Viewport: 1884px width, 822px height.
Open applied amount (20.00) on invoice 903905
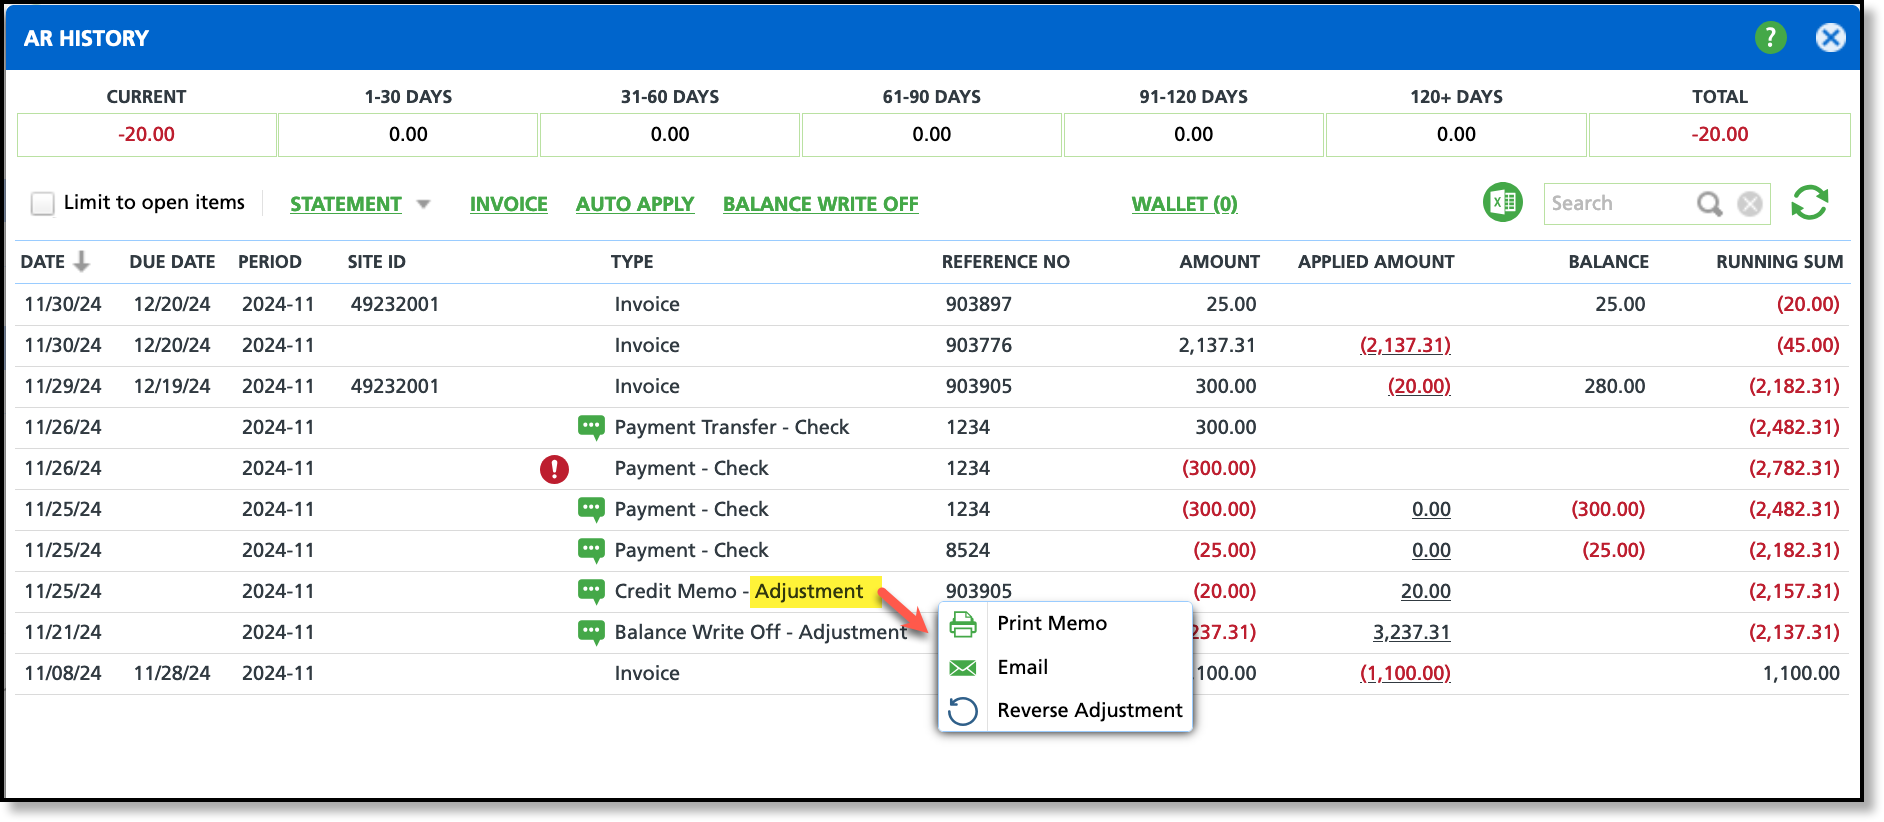[x=1419, y=386]
